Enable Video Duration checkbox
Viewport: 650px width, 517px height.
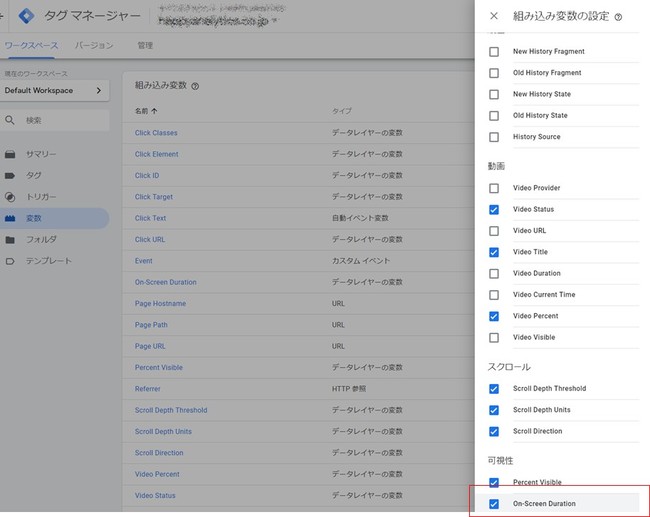494,274
